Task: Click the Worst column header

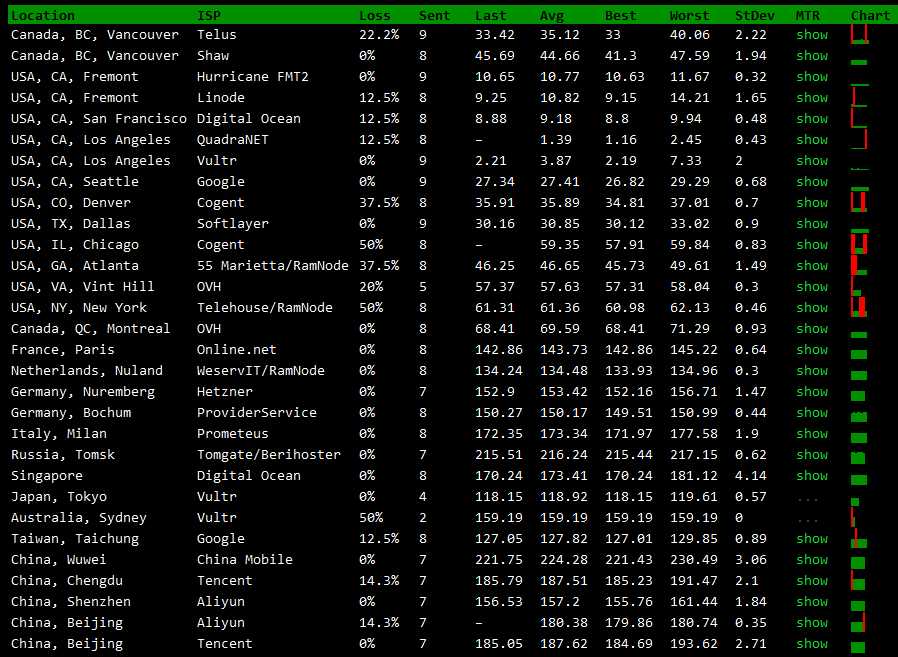Action: coord(690,15)
